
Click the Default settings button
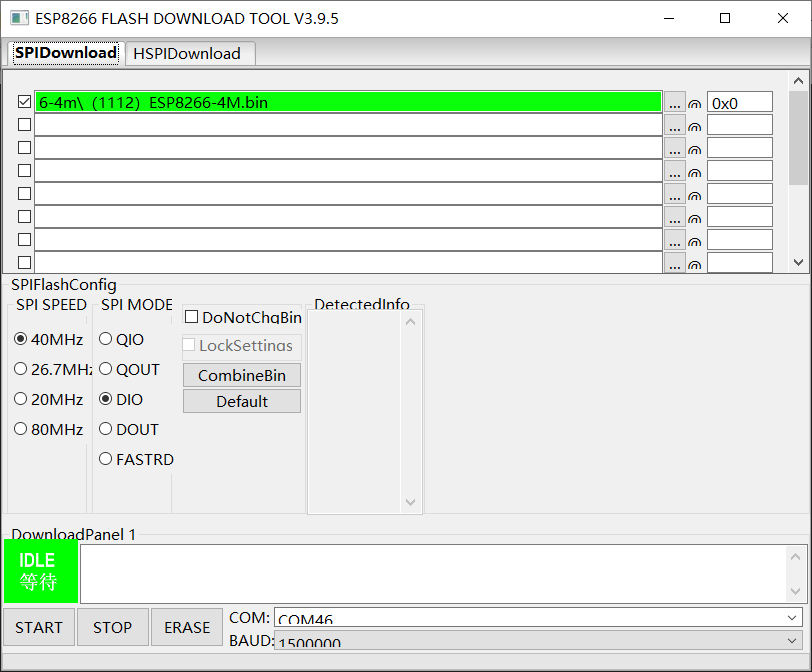click(x=242, y=401)
